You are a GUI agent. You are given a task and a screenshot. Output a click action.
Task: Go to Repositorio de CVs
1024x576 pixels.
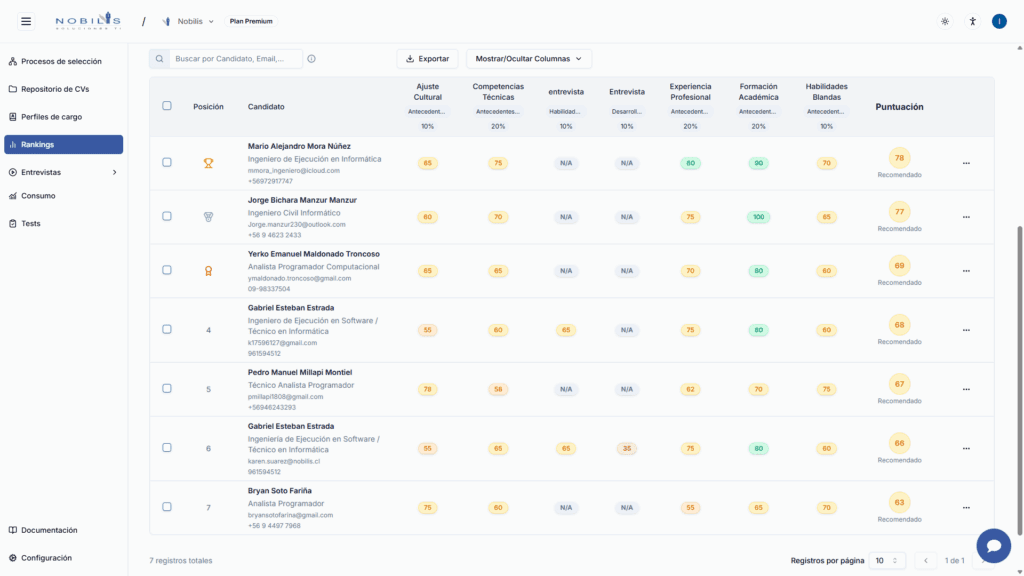(55, 89)
